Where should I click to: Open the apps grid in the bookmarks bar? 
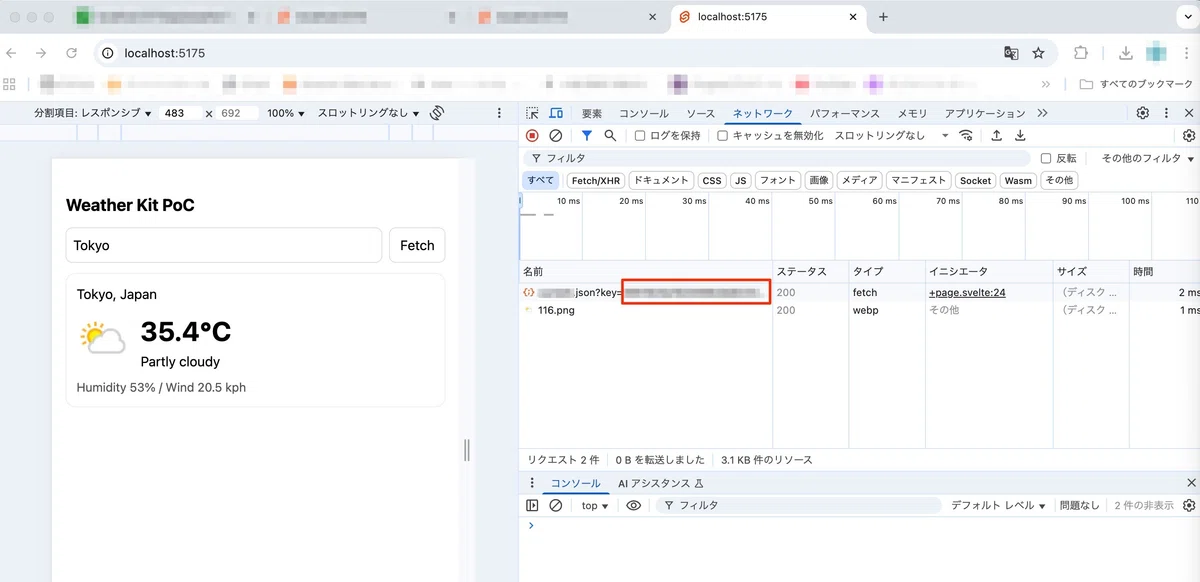point(11,84)
